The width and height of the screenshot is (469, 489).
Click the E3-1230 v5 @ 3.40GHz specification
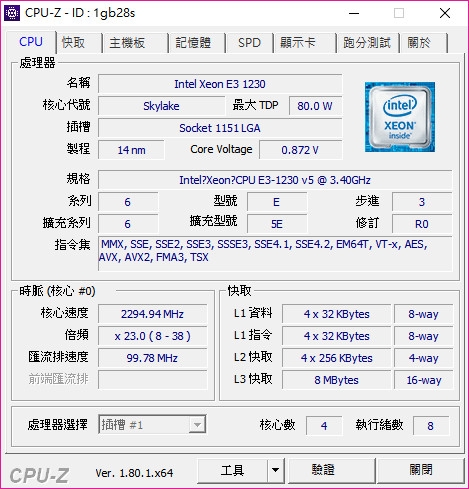point(275,180)
